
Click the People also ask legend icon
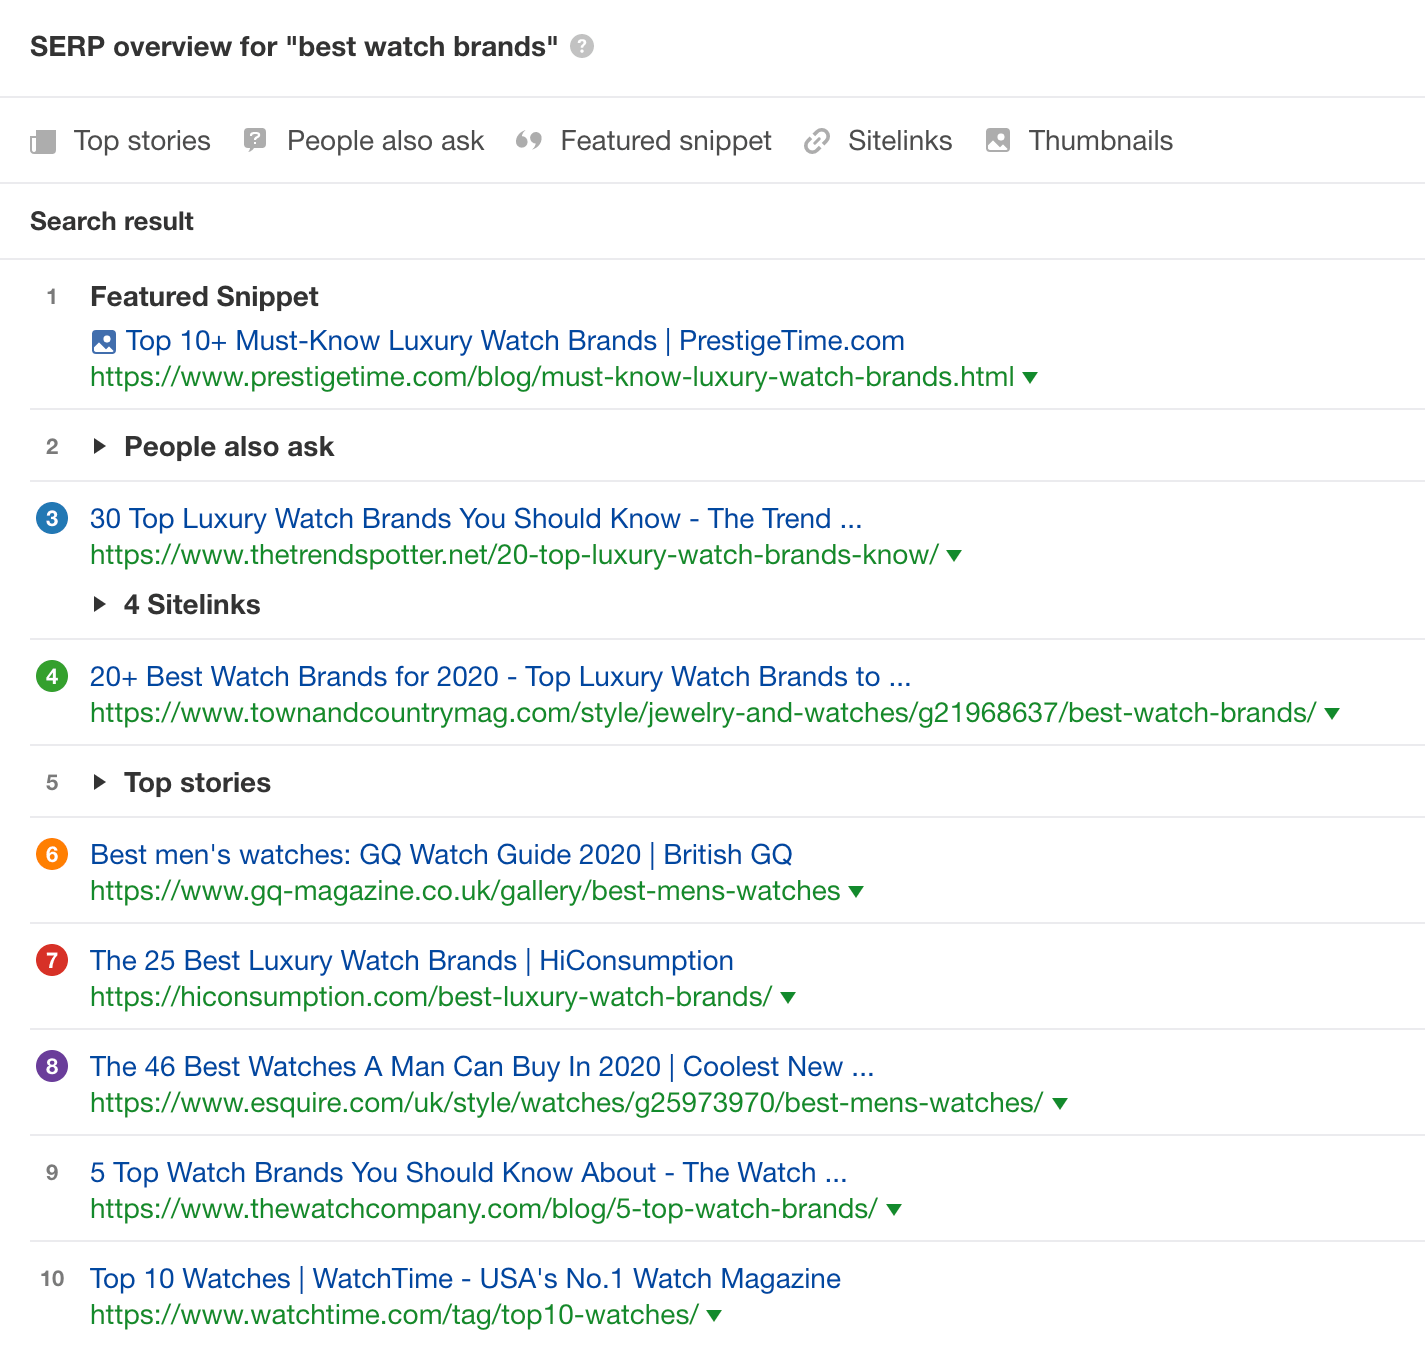256,141
